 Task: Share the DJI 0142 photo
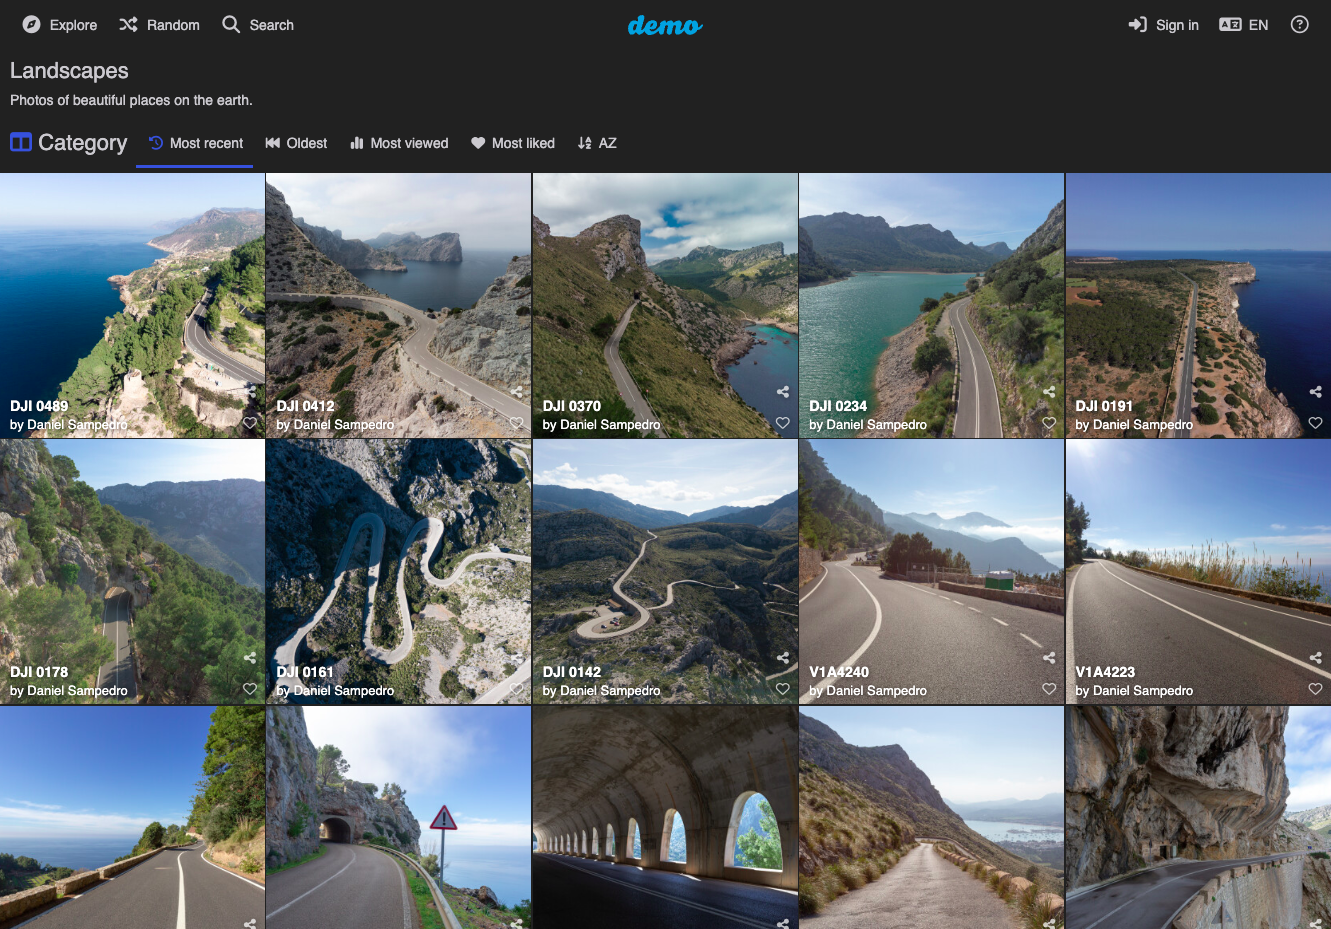(783, 658)
